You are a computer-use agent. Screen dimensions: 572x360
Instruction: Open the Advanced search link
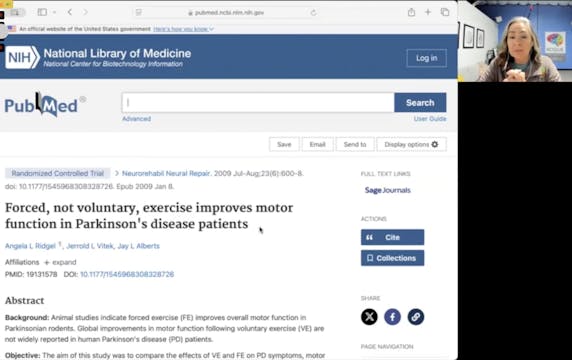136,119
